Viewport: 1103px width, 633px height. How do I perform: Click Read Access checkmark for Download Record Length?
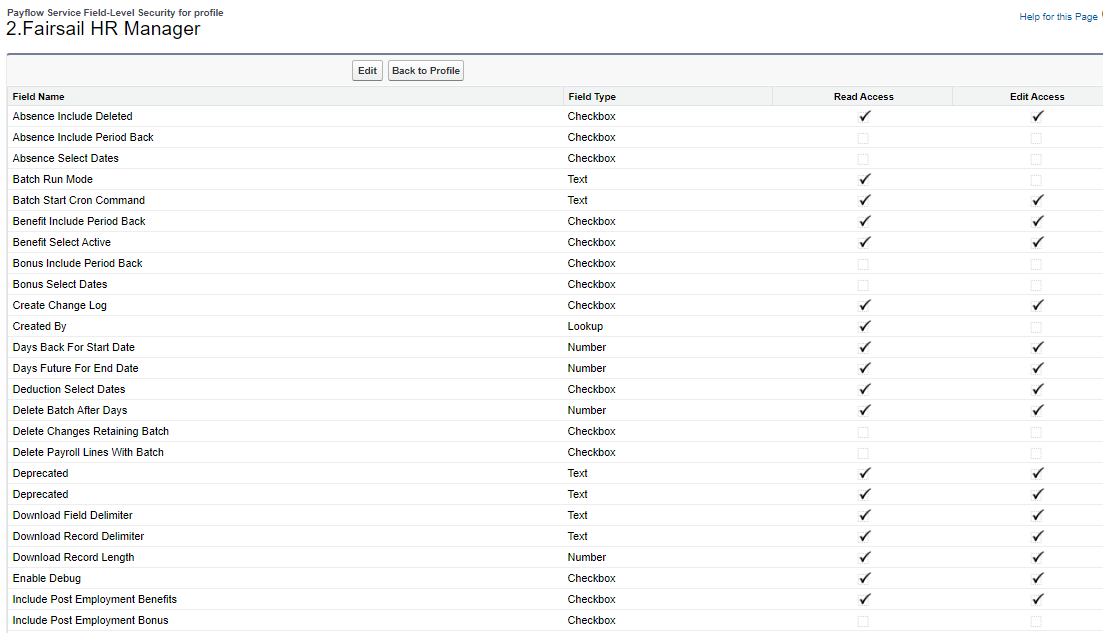click(864, 558)
